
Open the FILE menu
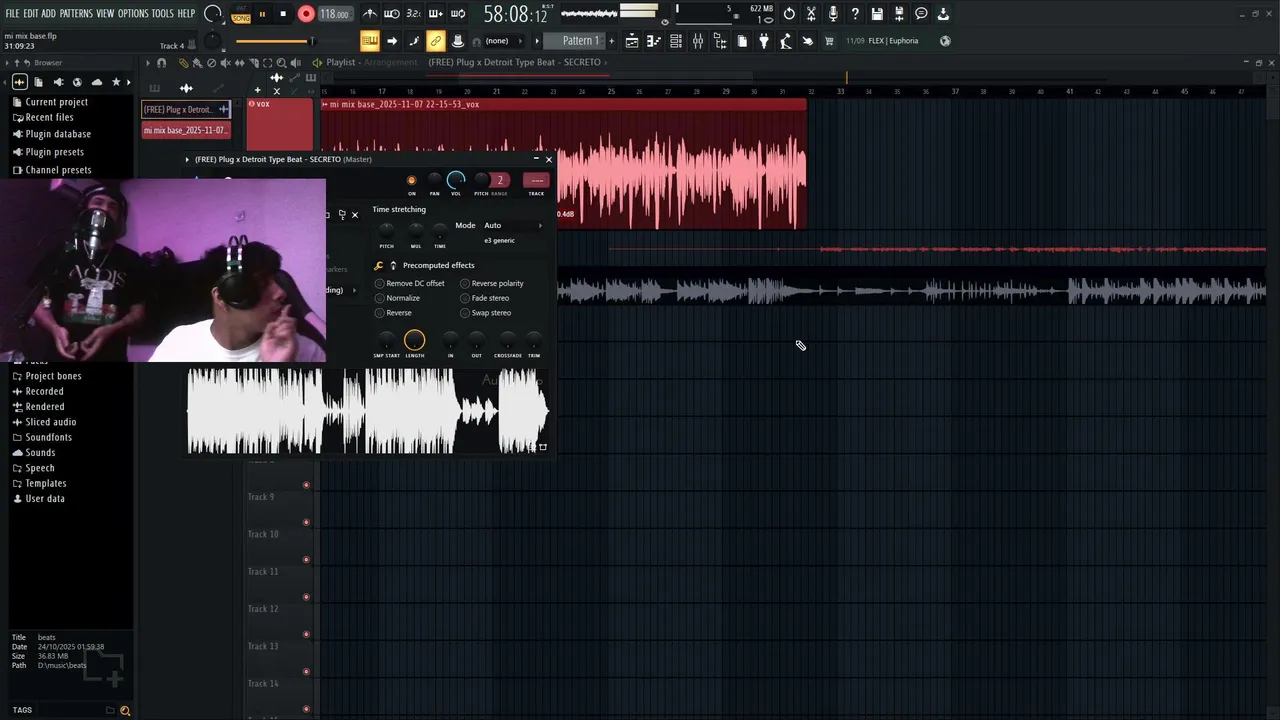coord(12,14)
